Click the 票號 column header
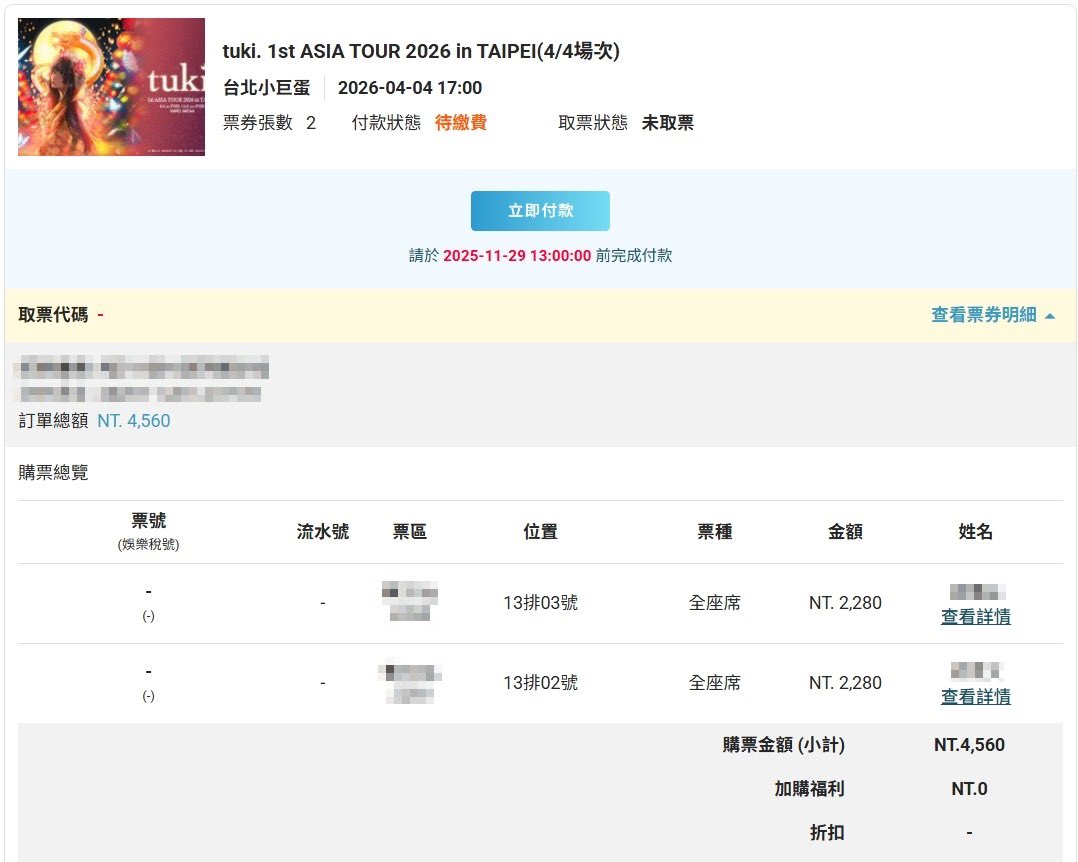This screenshot has height=862, width=1078. tap(148, 520)
